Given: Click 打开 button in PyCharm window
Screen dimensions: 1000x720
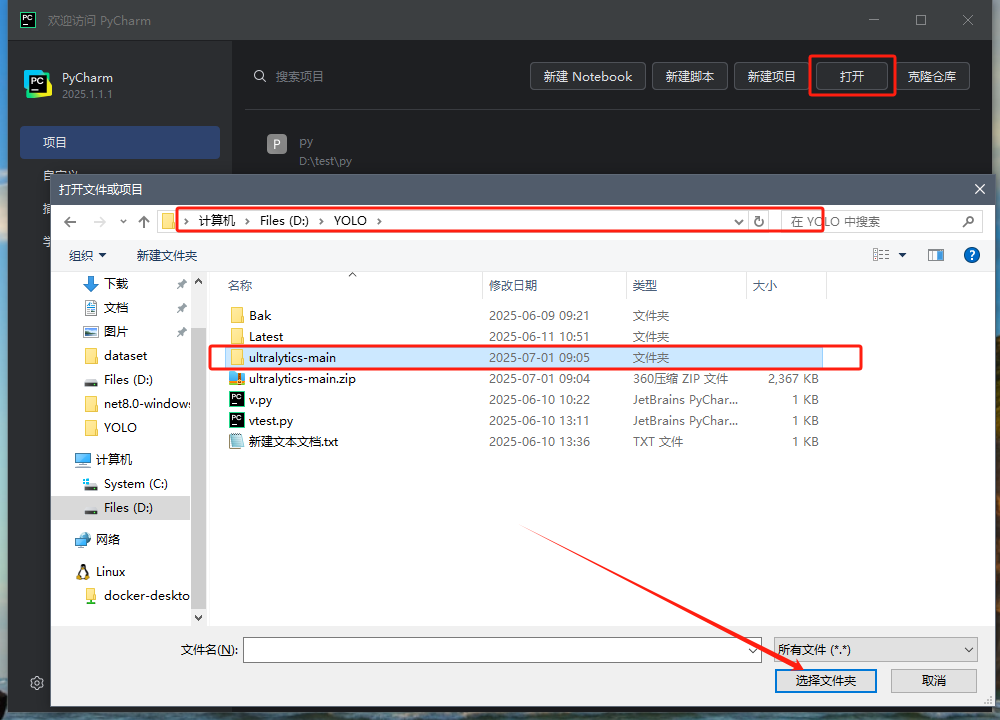Looking at the screenshot, I should (851, 77).
